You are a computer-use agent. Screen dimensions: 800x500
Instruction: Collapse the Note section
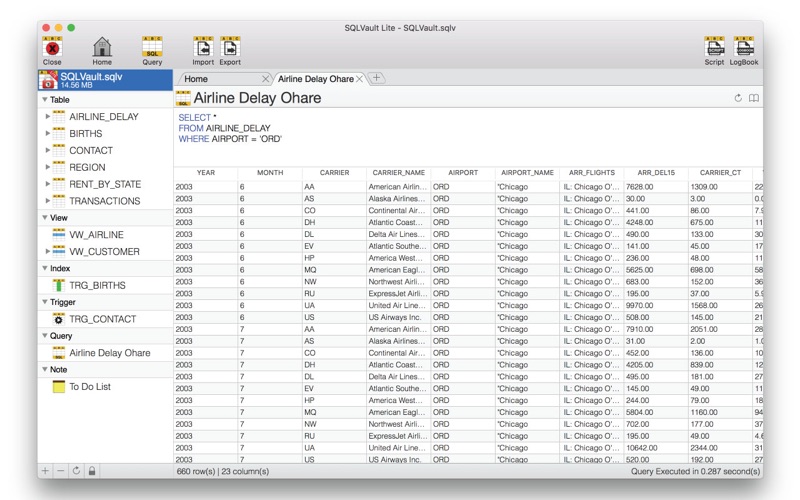point(45,369)
